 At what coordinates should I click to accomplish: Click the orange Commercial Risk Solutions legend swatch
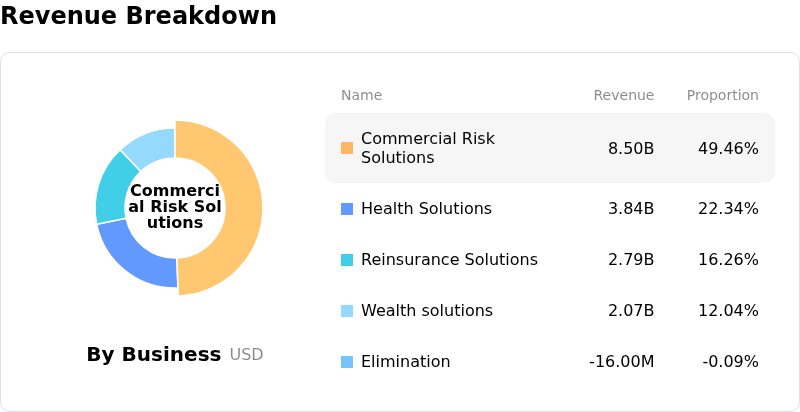[347, 148]
